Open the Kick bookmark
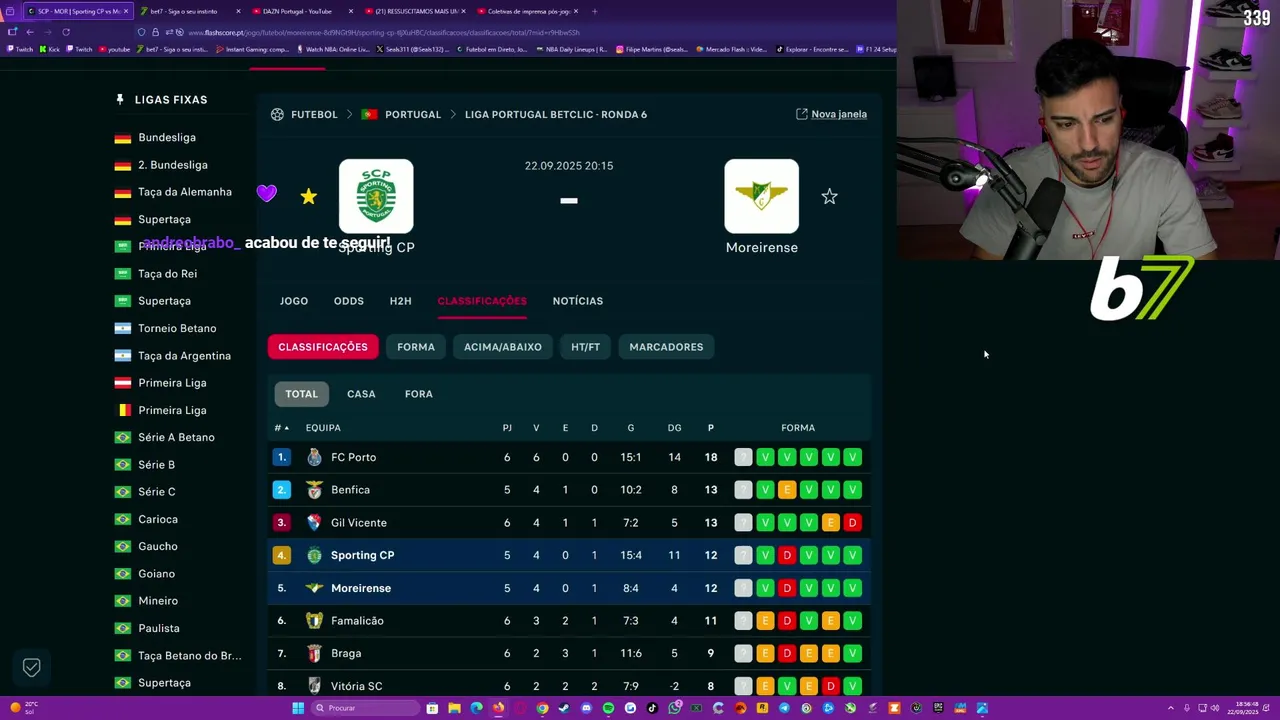Viewport: 1280px width, 720px height. click(x=50, y=49)
